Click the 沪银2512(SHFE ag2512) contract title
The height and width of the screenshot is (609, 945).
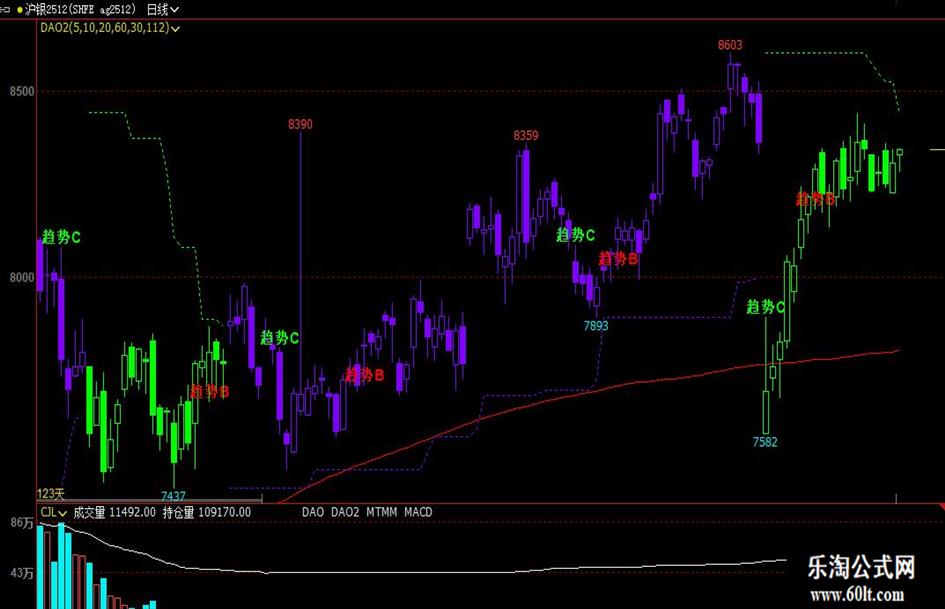(81, 10)
